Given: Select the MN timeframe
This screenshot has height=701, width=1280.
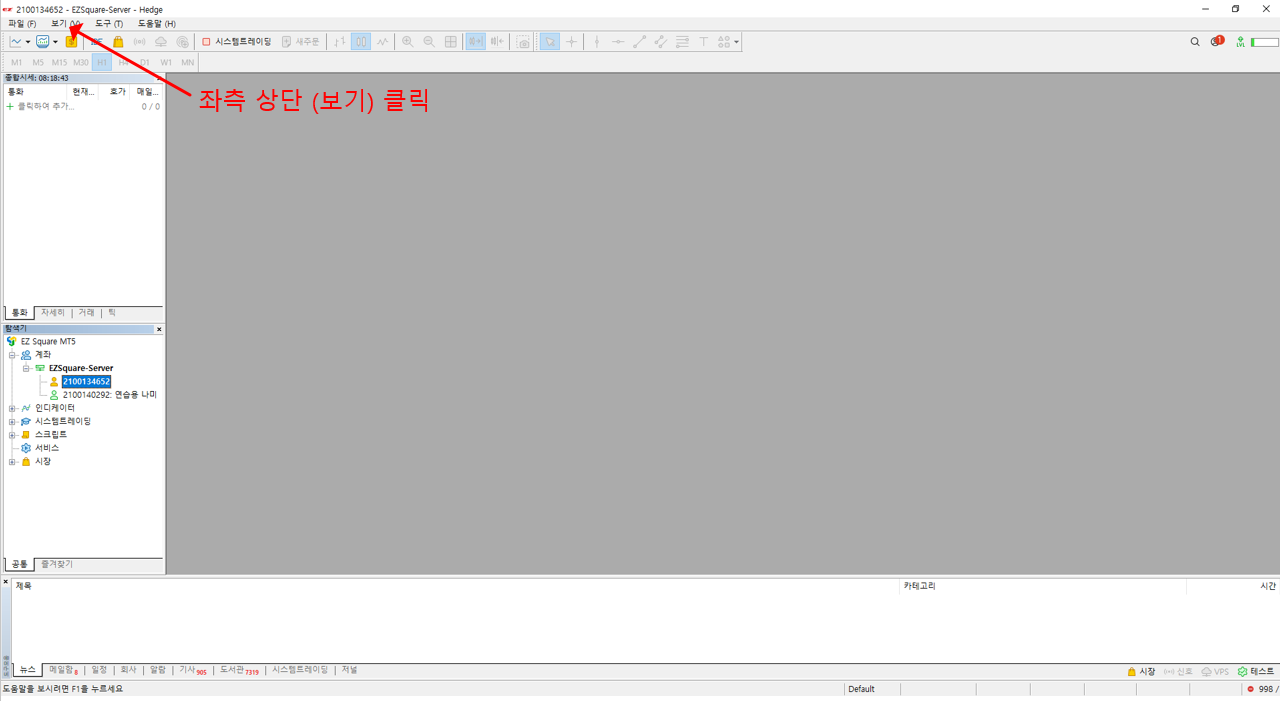Looking at the screenshot, I should (187, 62).
